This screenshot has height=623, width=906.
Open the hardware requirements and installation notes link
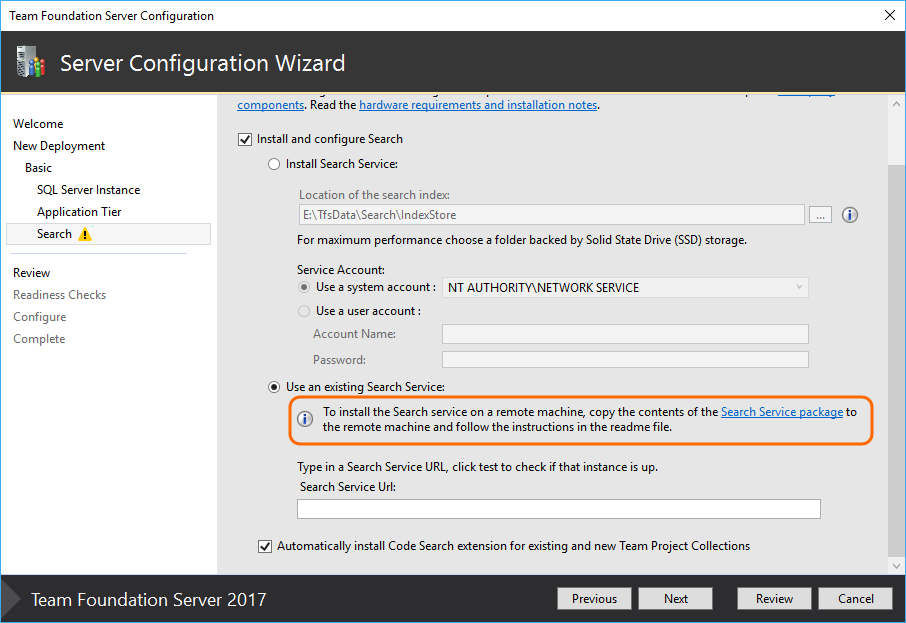[478, 105]
